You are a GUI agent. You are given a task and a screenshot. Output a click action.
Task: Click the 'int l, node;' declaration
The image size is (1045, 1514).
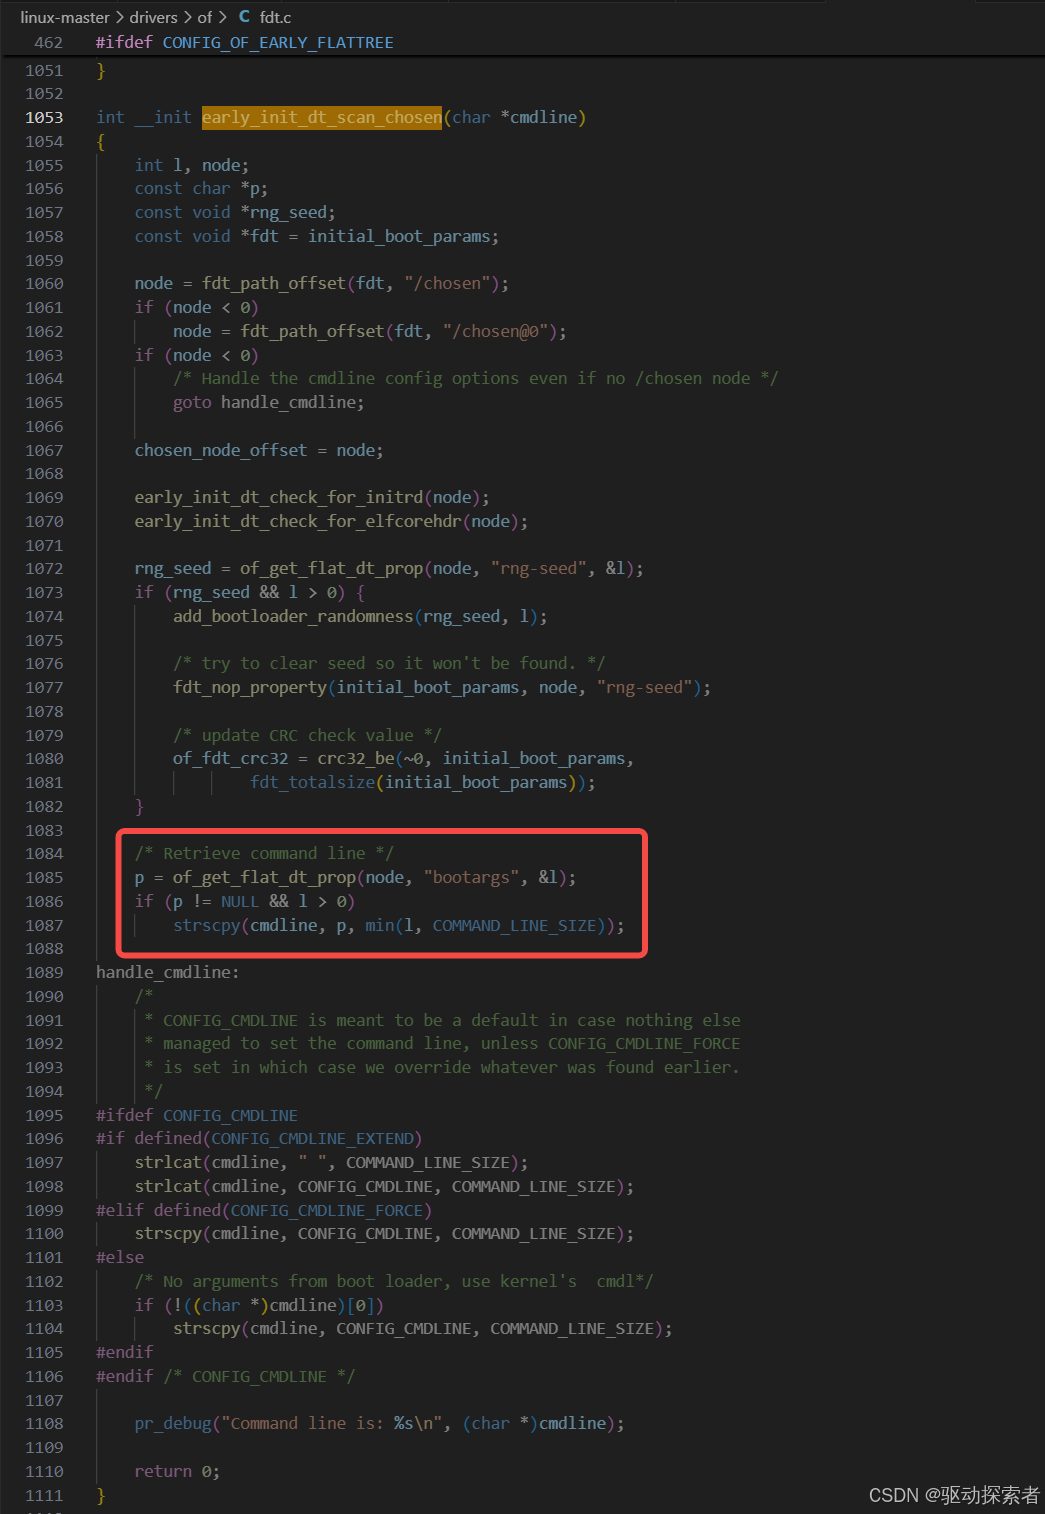point(192,165)
